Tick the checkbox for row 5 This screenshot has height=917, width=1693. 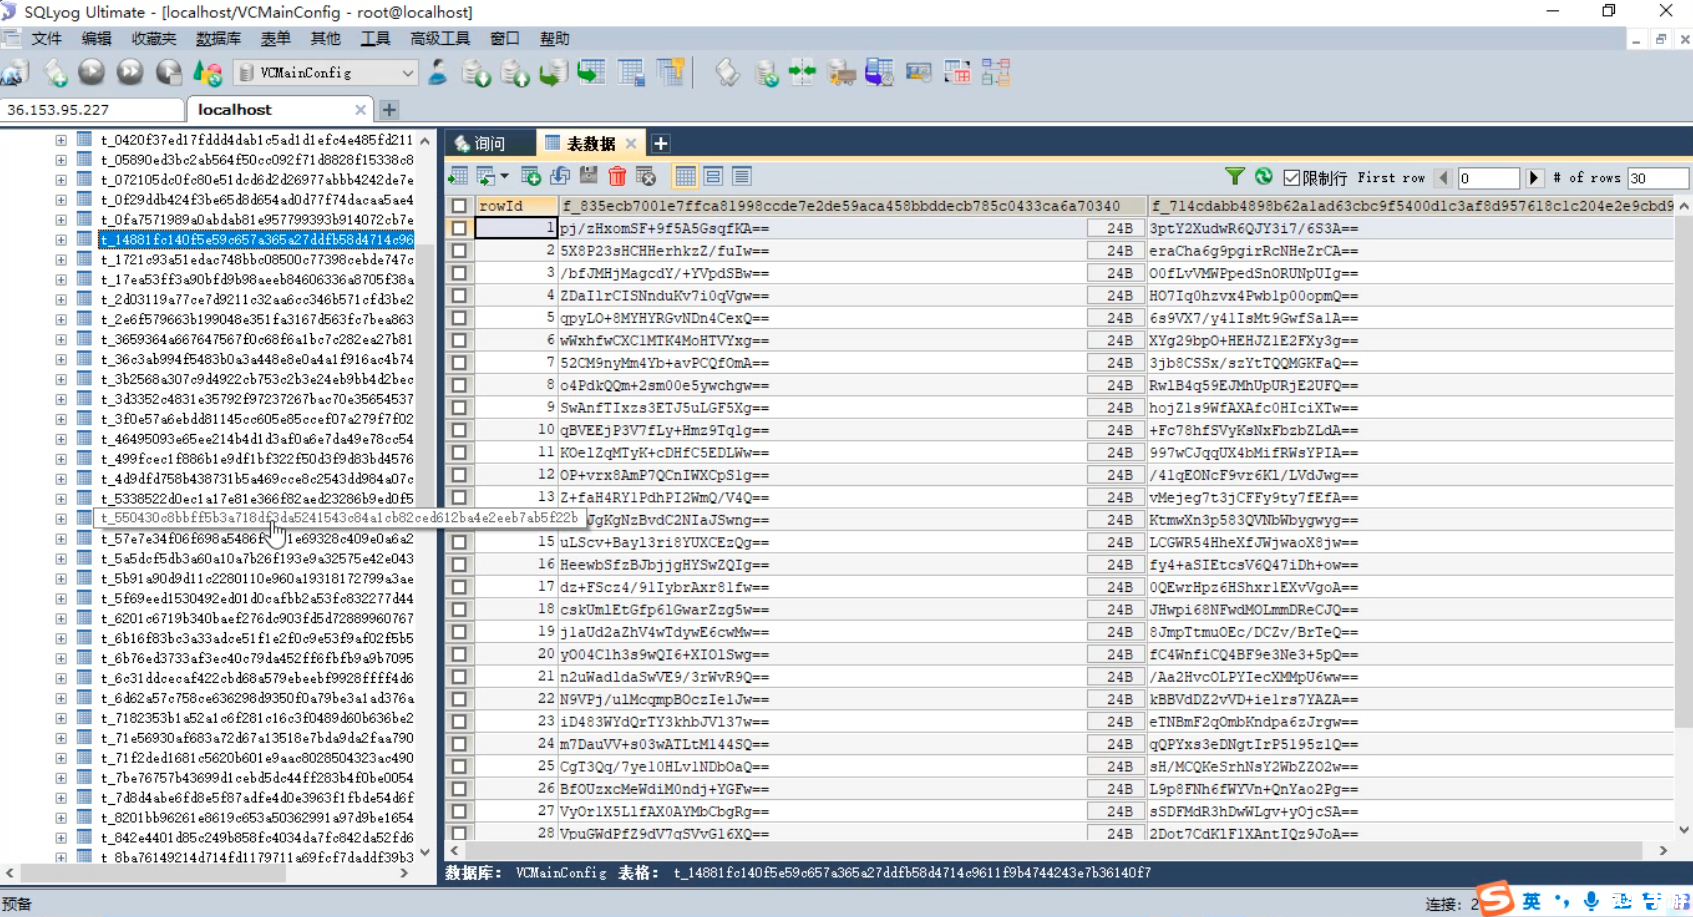(459, 318)
